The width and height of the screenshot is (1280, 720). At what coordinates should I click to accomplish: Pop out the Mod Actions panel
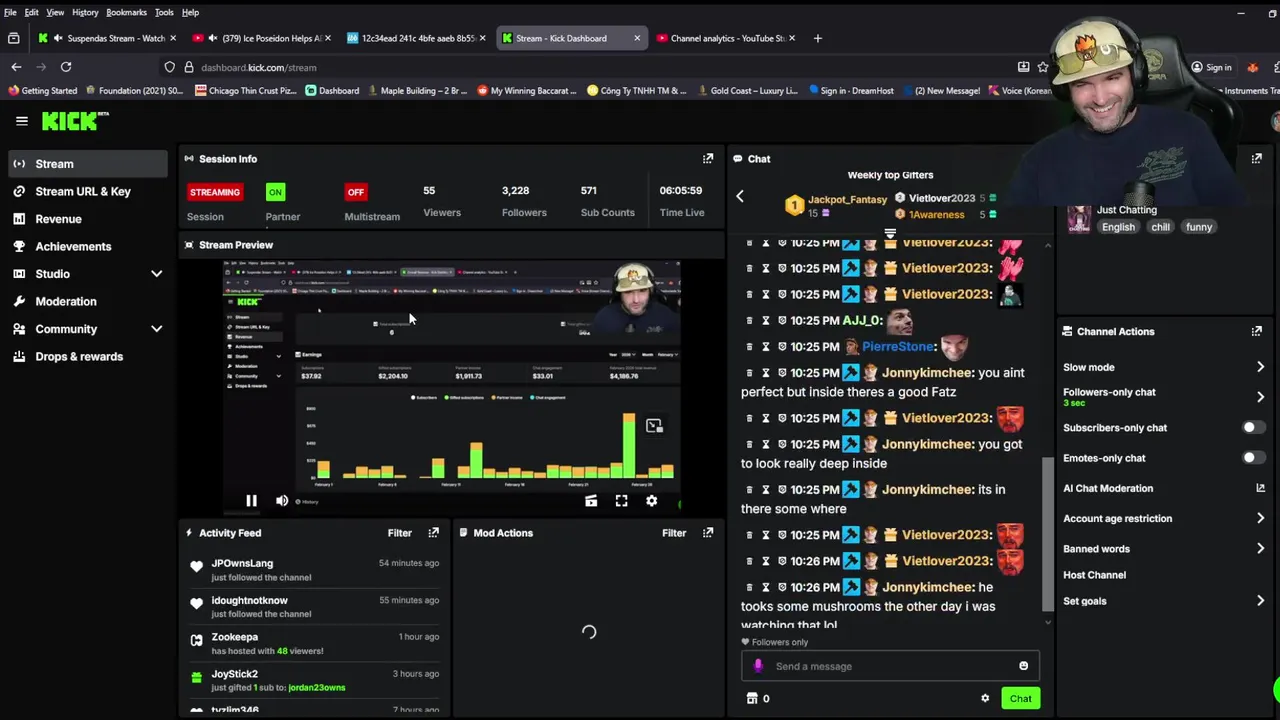(x=708, y=533)
